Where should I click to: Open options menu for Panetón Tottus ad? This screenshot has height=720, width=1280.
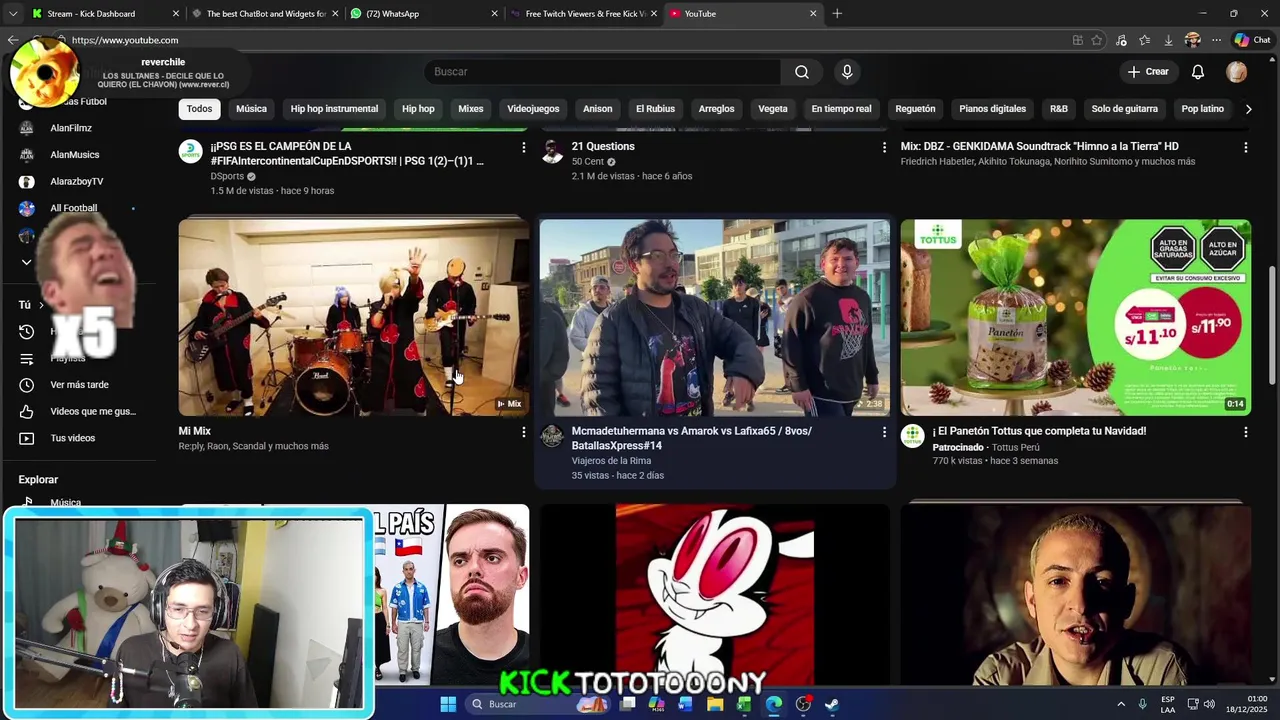tap(1245, 432)
